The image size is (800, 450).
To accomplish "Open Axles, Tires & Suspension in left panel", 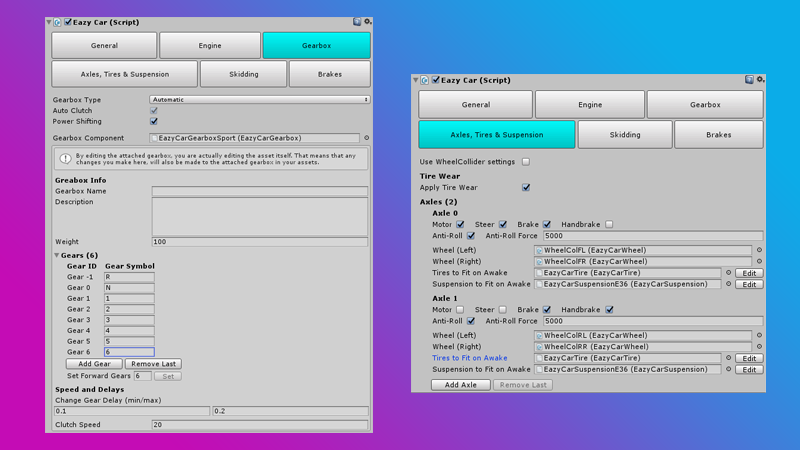I will point(124,74).
